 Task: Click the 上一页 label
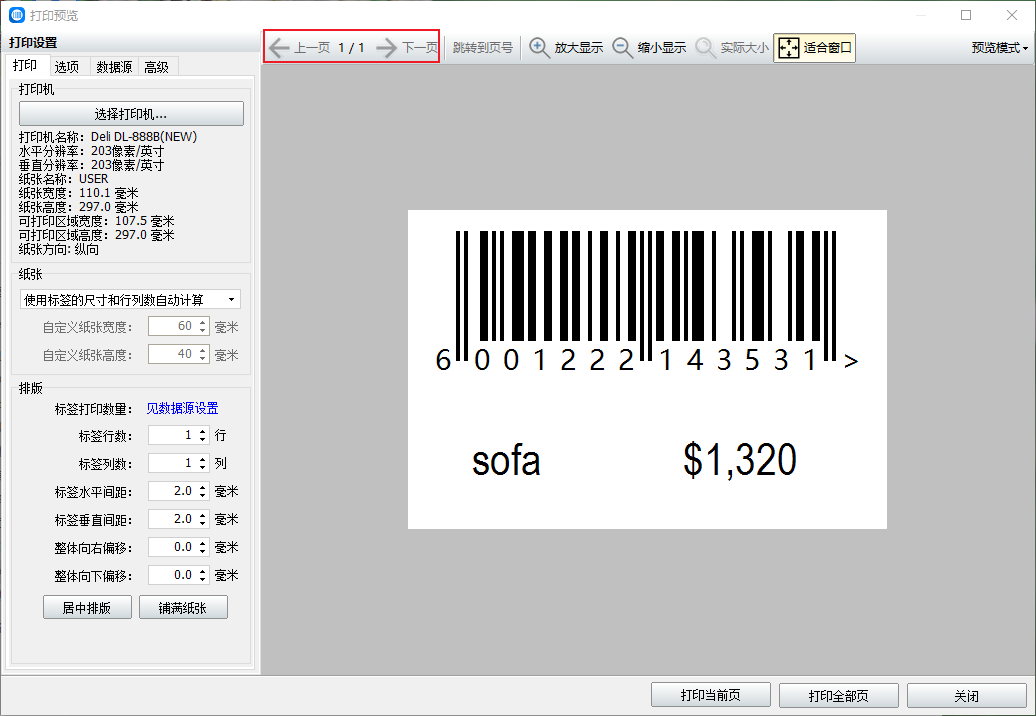click(312, 48)
